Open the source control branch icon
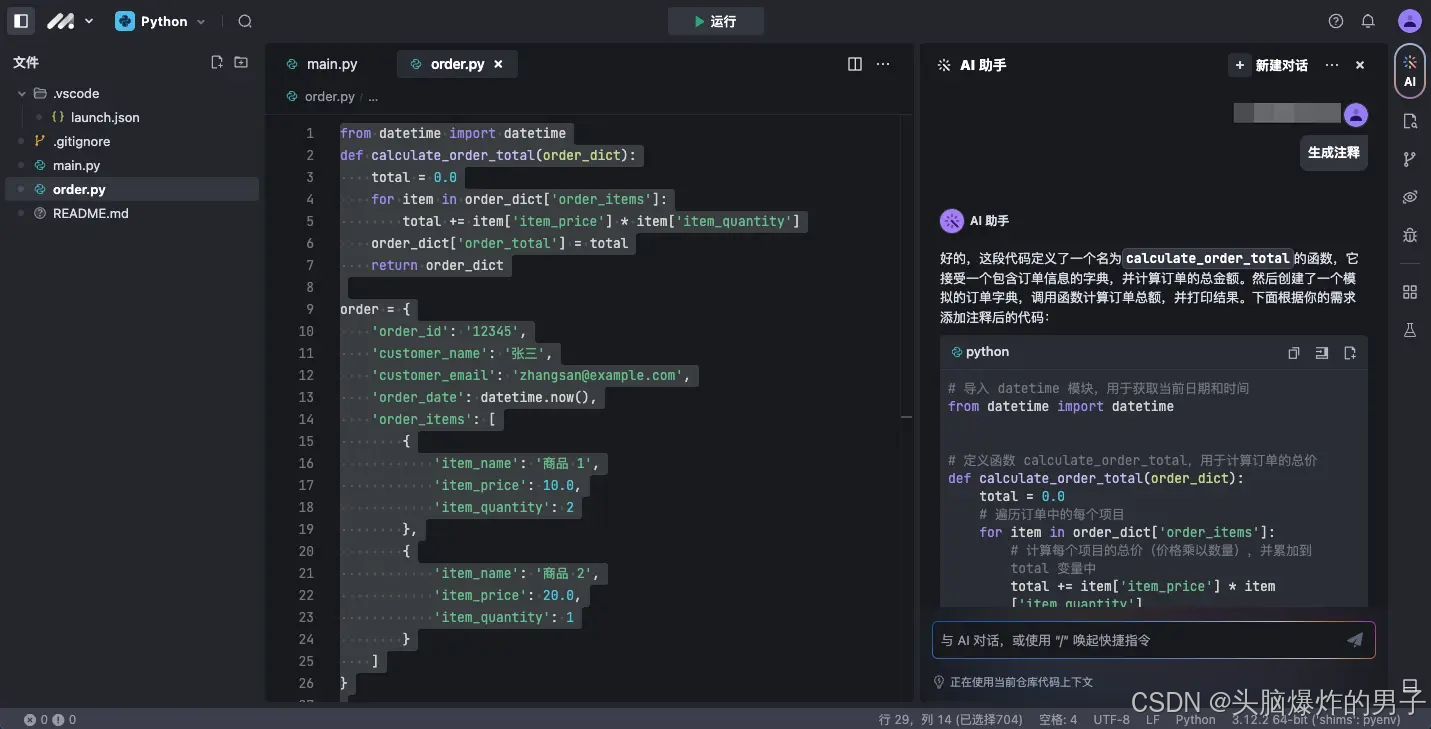 (1409, 159)
